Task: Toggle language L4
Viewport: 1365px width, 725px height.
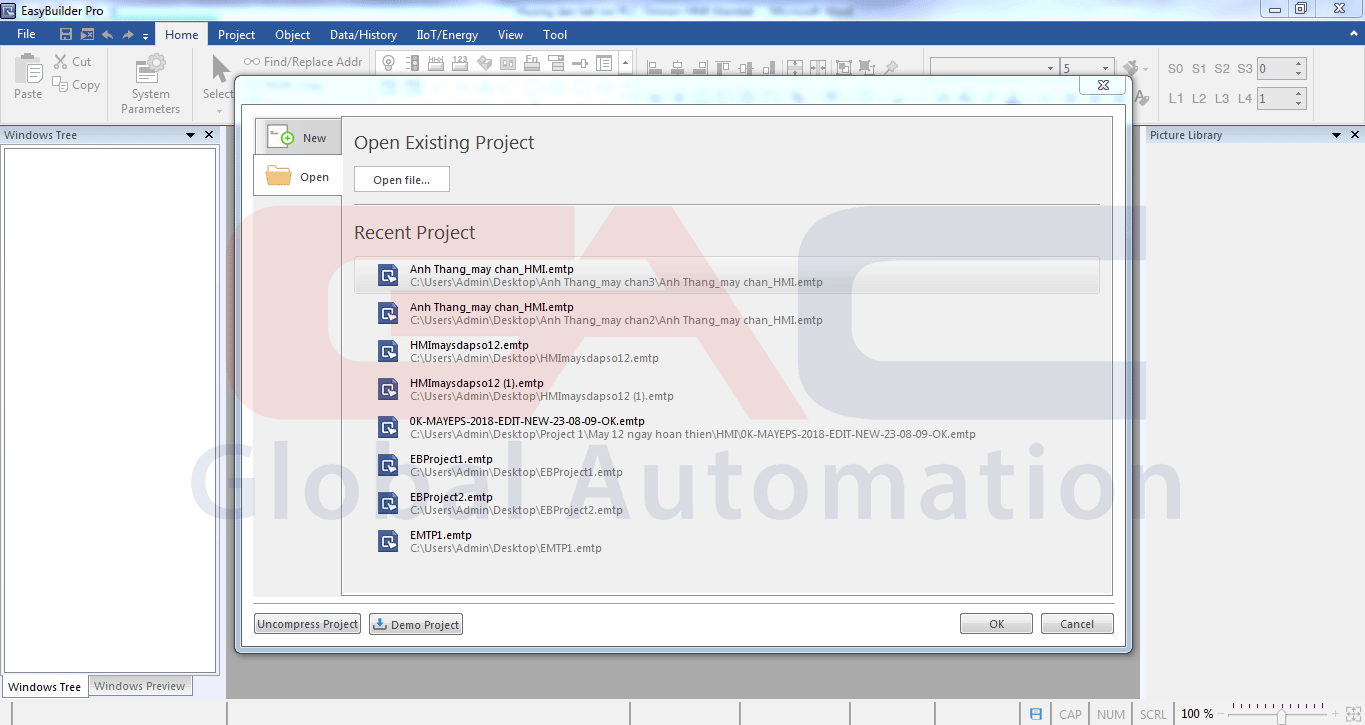Action: pyautogui.click(x=1245, y=99)
